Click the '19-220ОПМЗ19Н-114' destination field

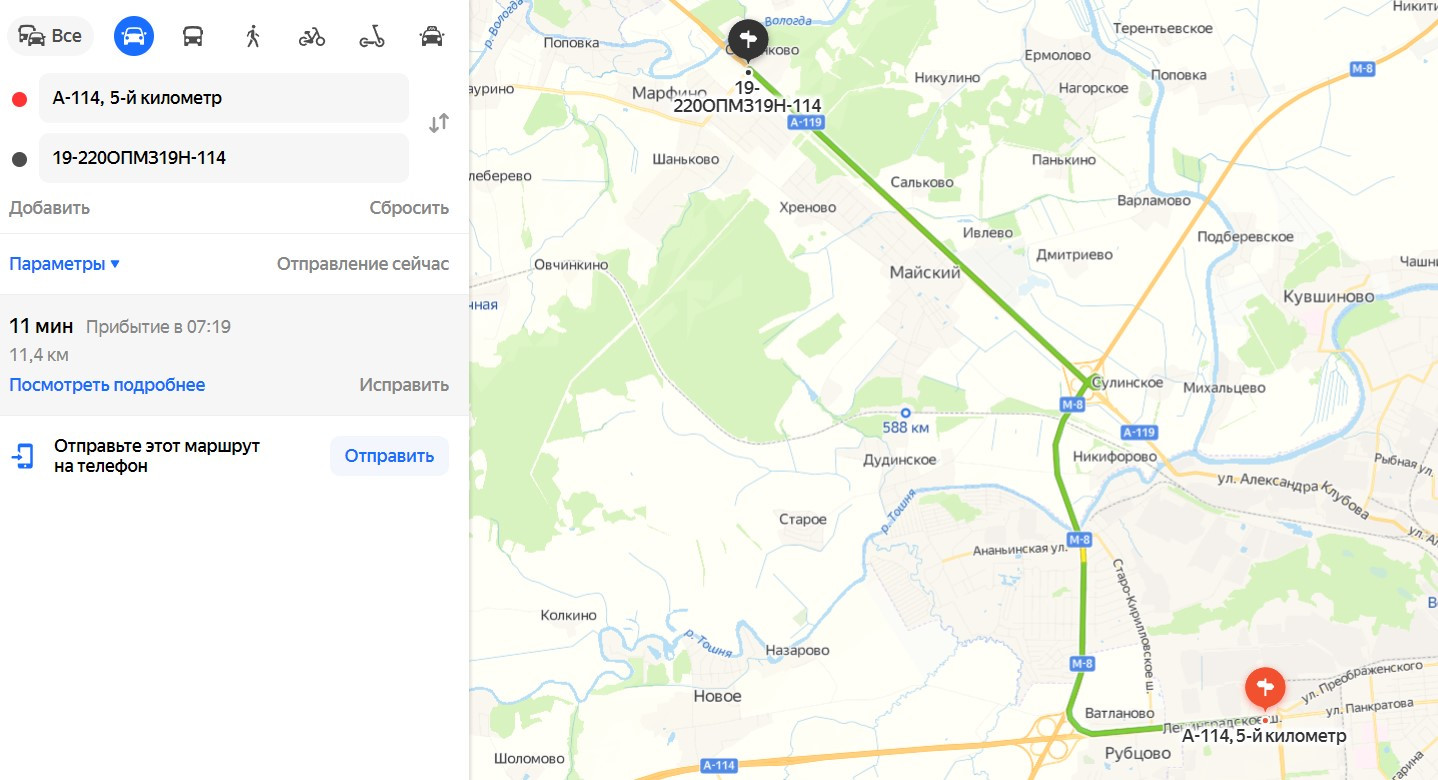pyautogui.click(x=224, y=158)
